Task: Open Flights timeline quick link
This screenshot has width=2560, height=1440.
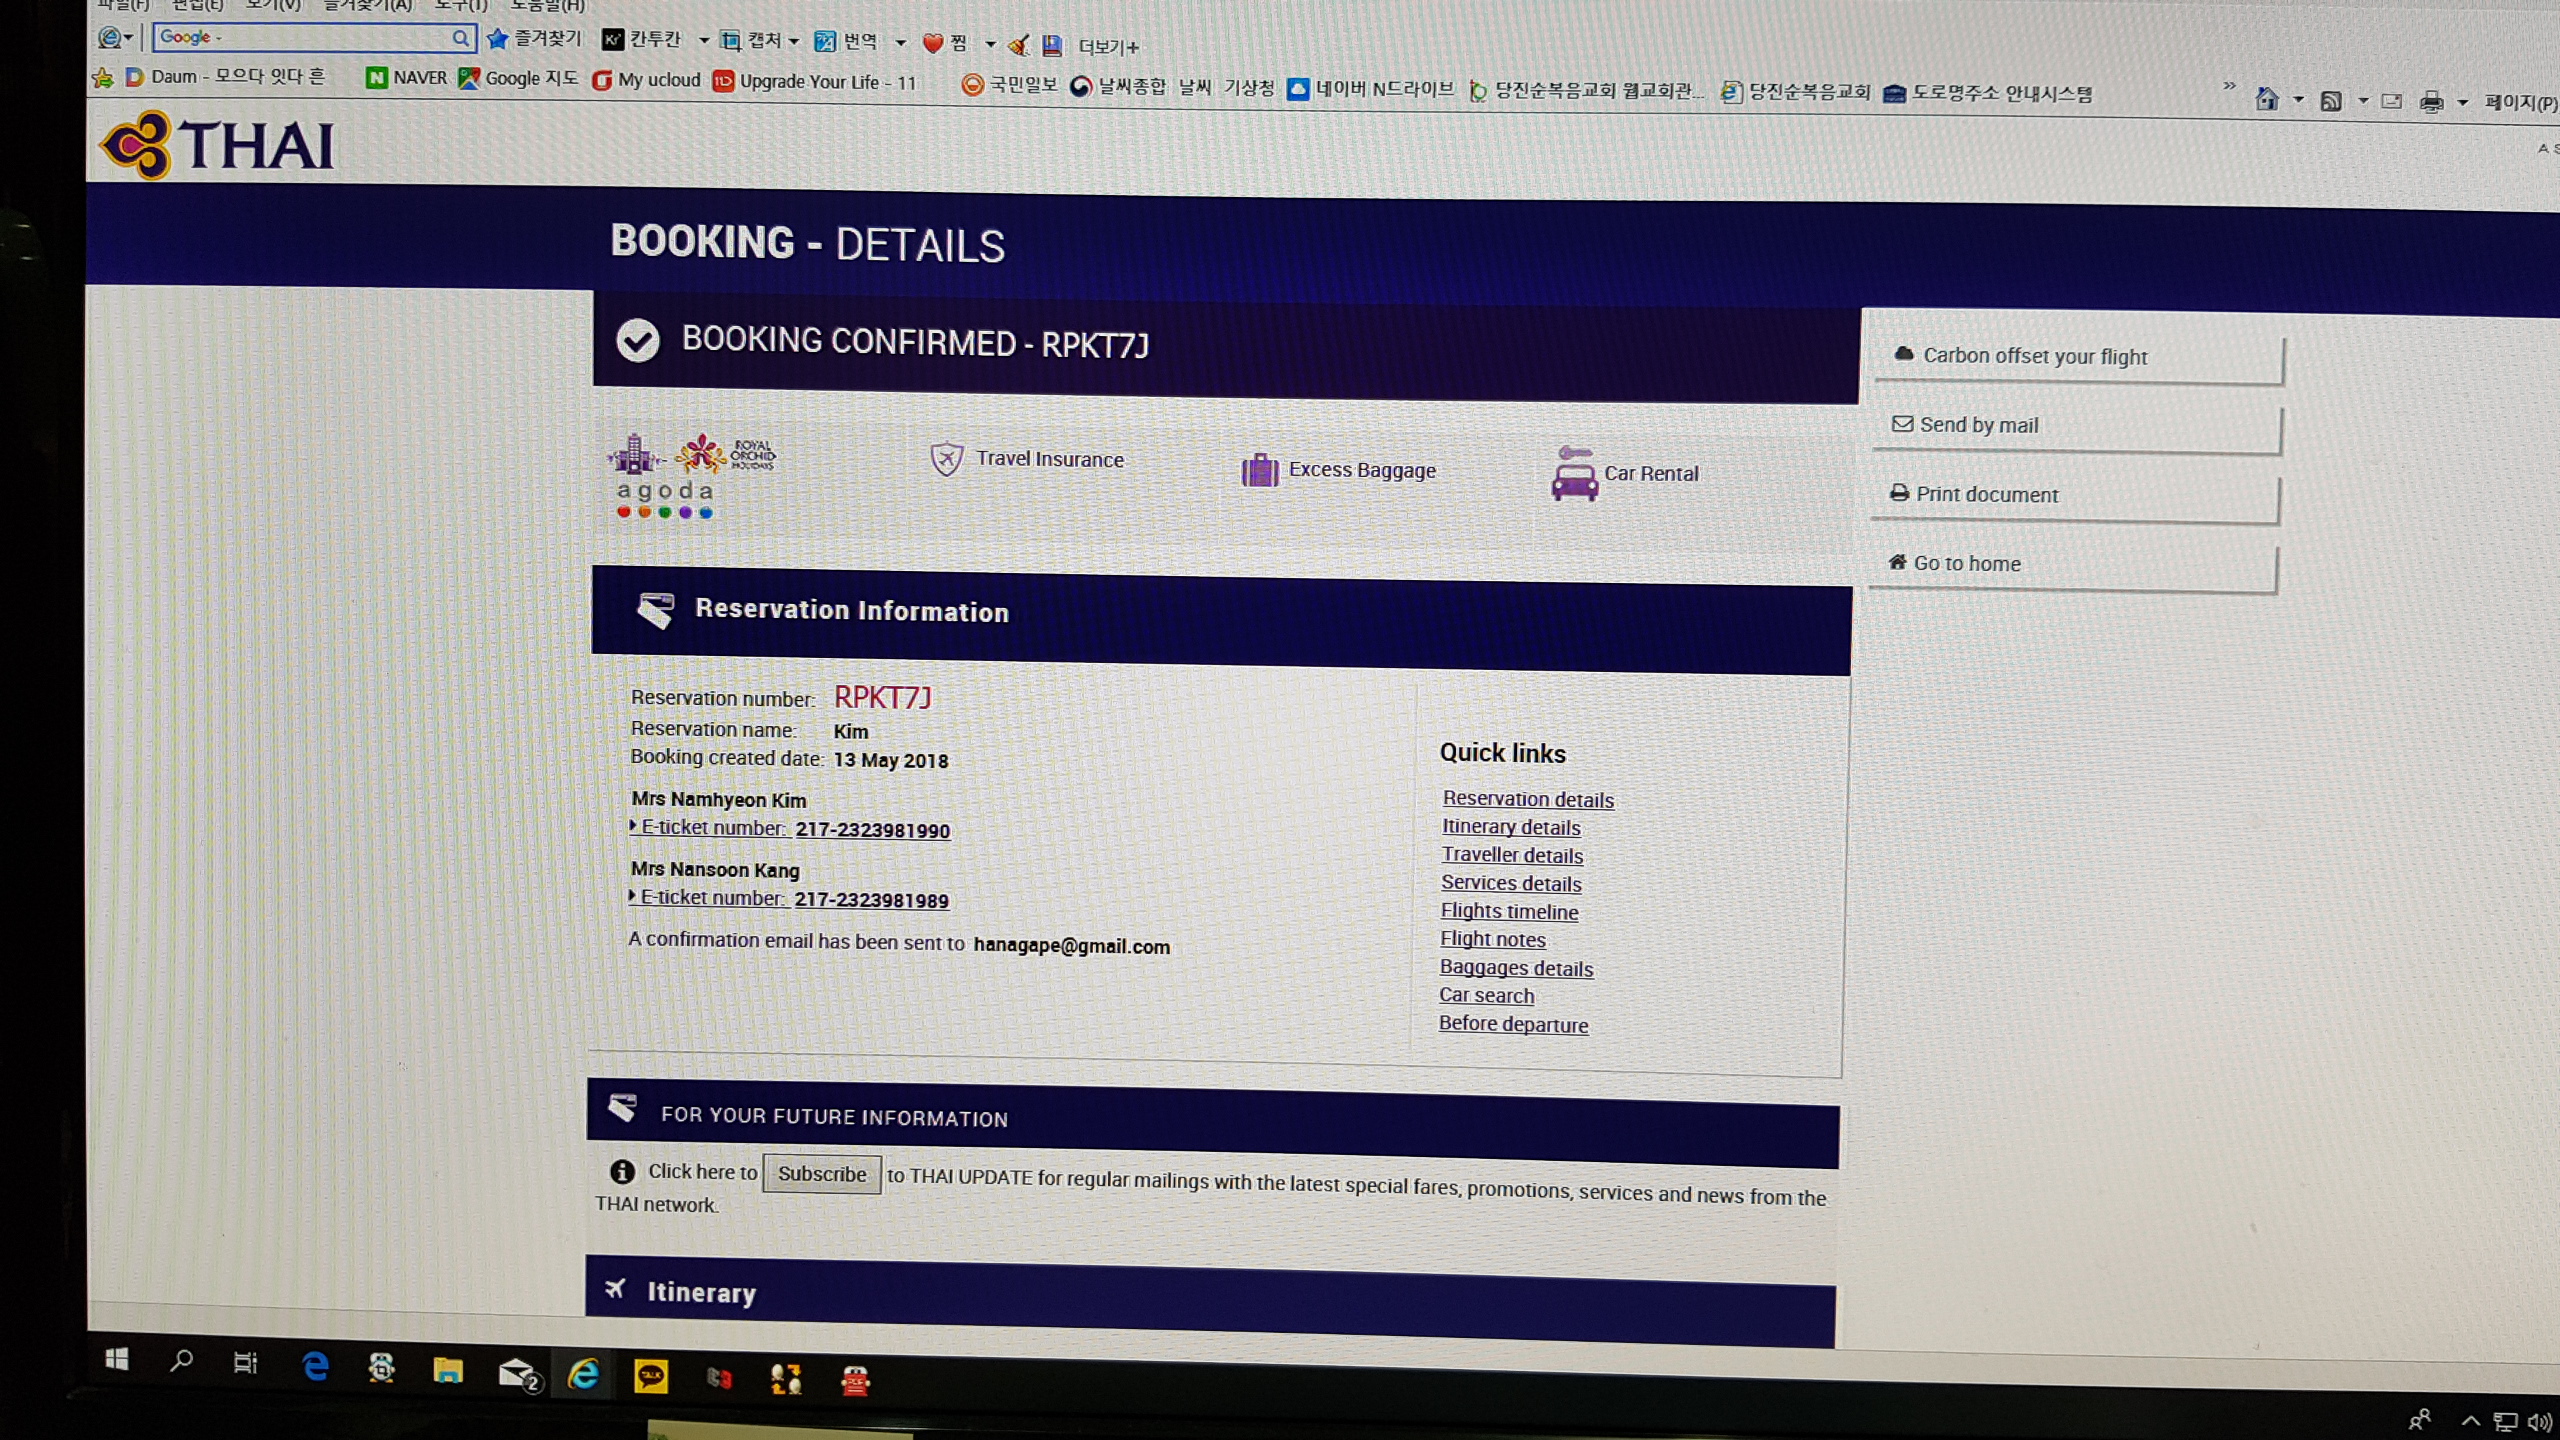Action: pyautogui.click(x=1508, y=911)
